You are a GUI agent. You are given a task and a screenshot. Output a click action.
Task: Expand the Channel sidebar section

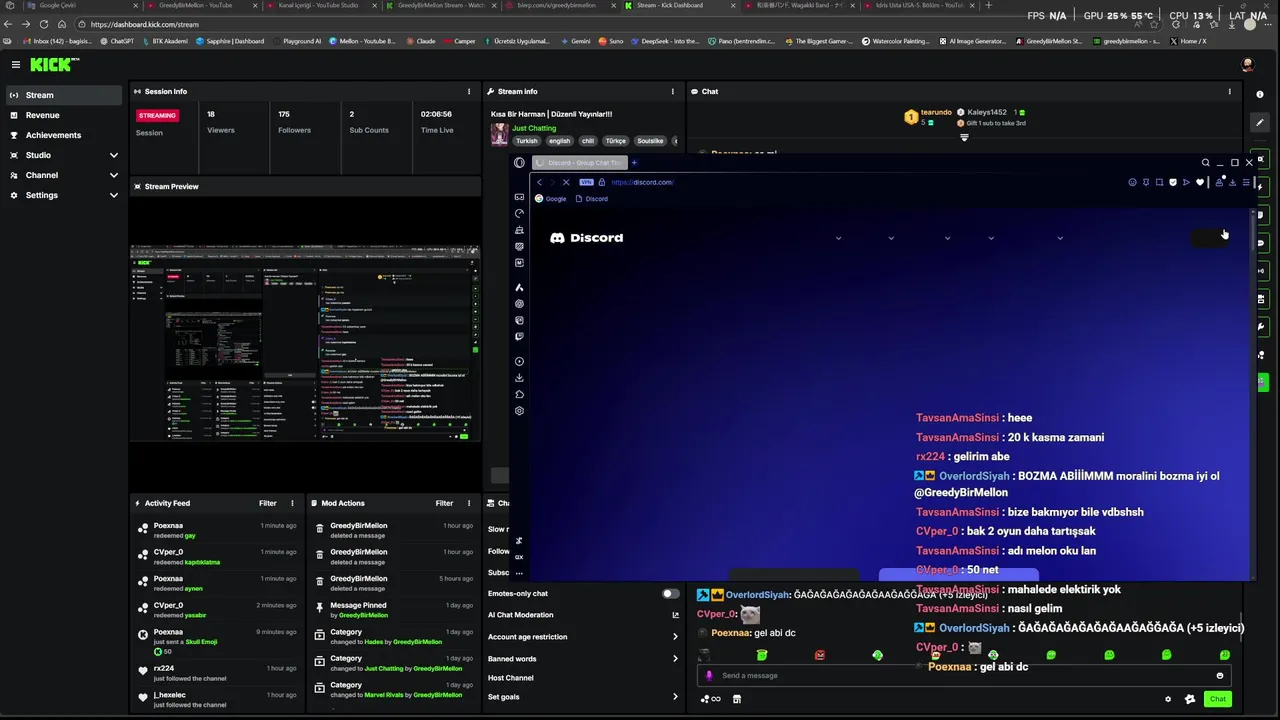click(x=62, y=175)
